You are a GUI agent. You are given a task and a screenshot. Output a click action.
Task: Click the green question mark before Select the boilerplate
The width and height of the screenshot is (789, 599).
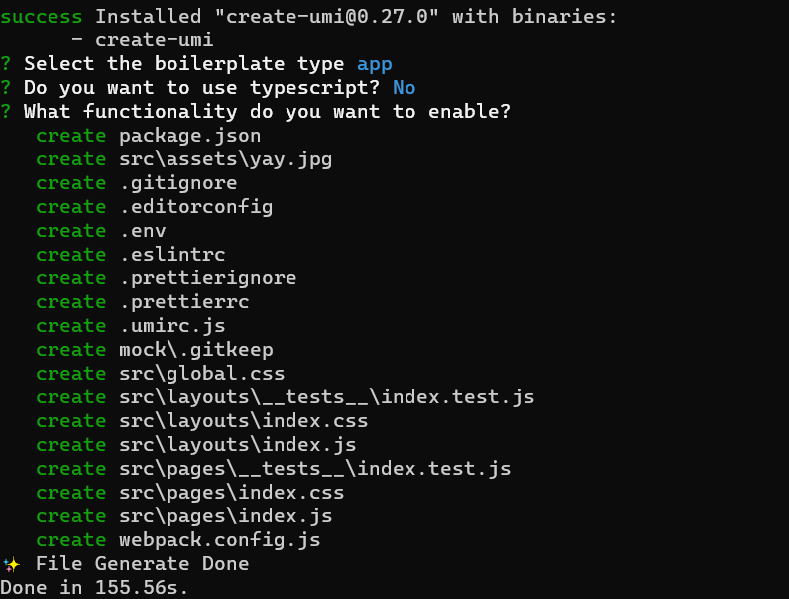[6, 64]
